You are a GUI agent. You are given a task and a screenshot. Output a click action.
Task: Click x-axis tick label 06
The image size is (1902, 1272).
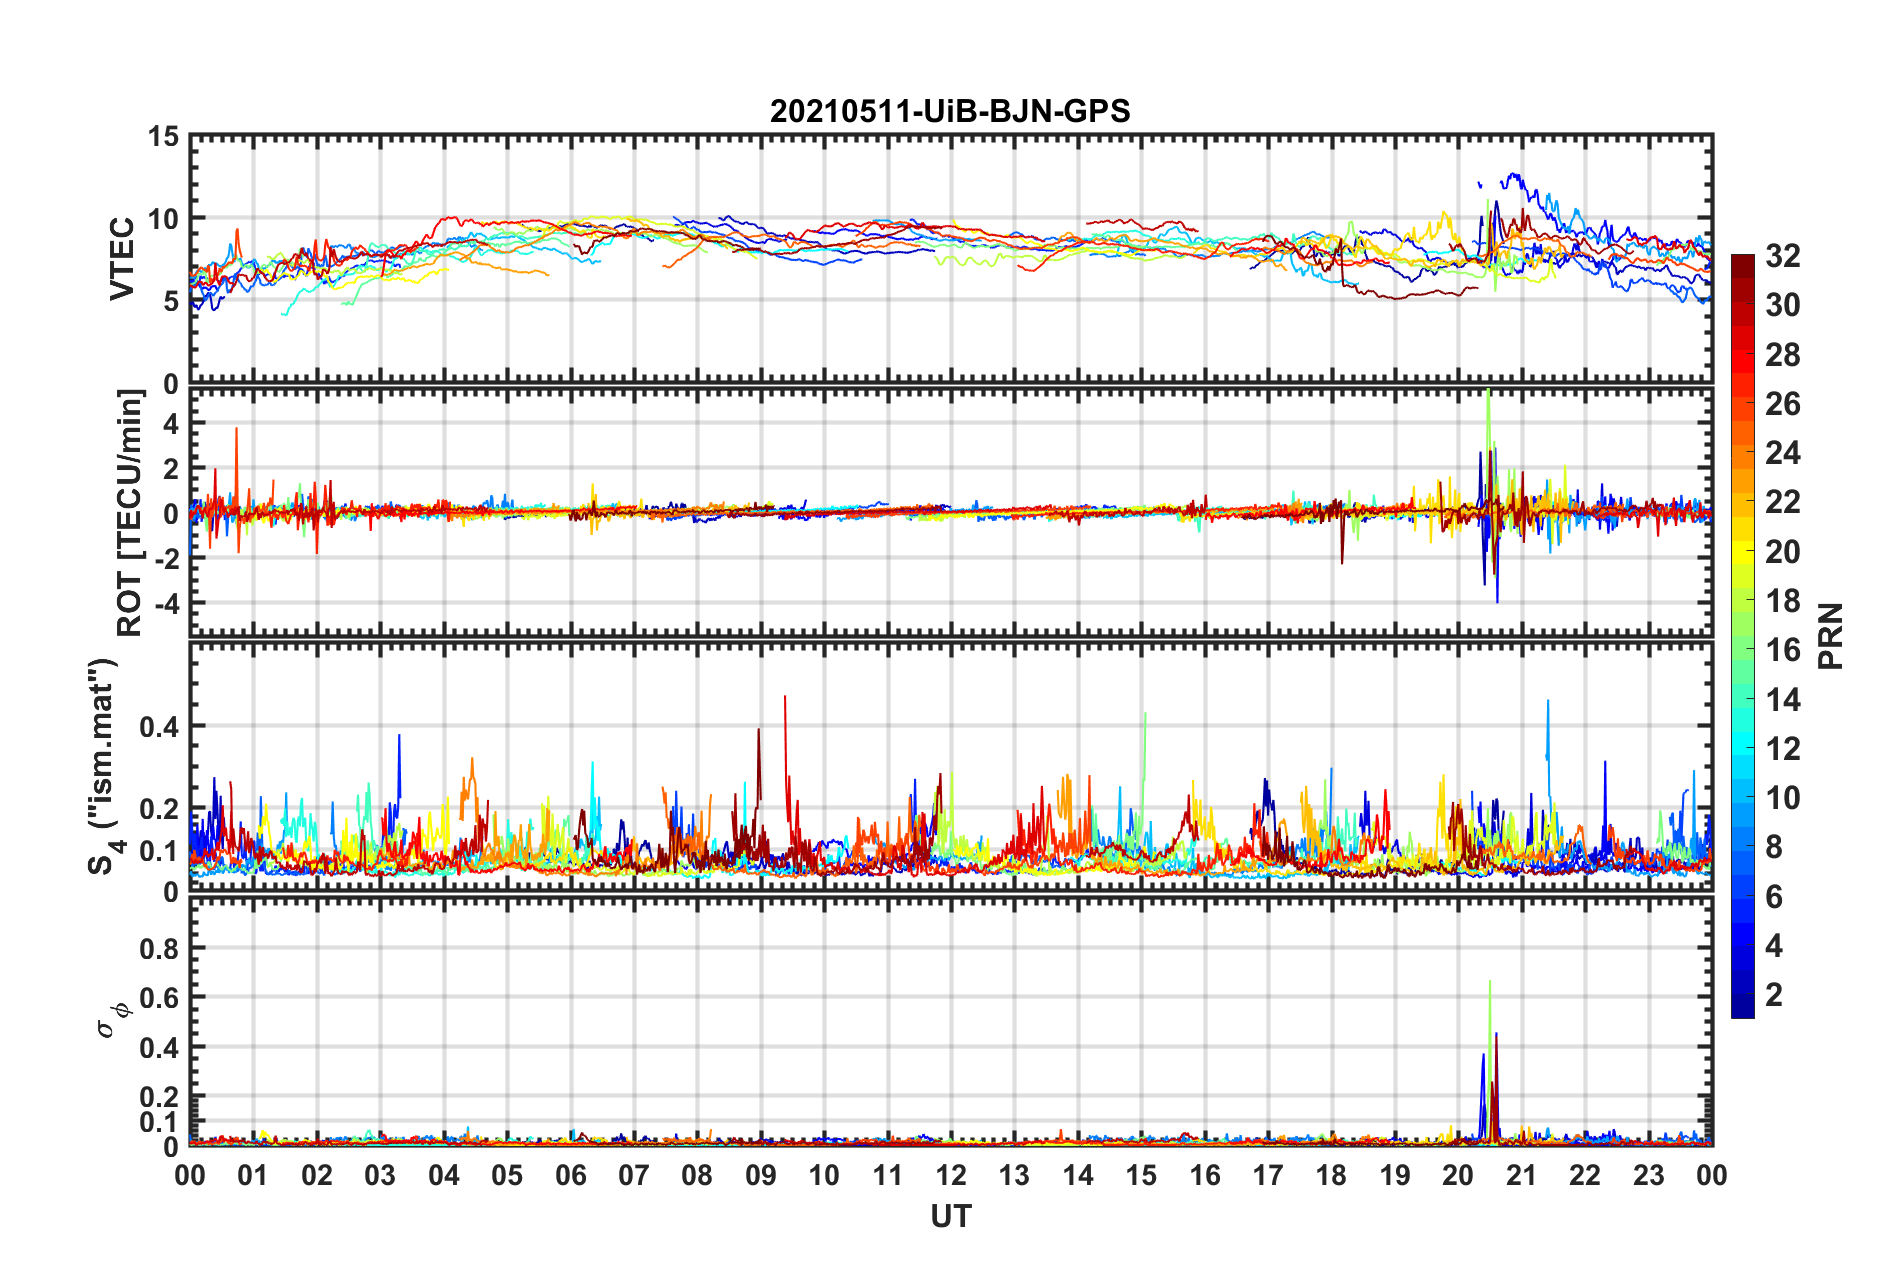coord(571,1175)
